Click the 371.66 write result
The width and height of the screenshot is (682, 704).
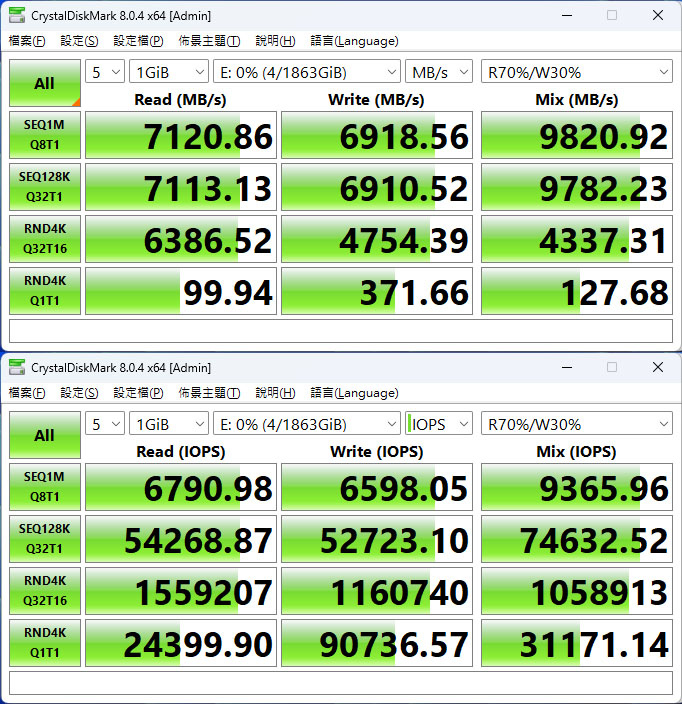377,291
